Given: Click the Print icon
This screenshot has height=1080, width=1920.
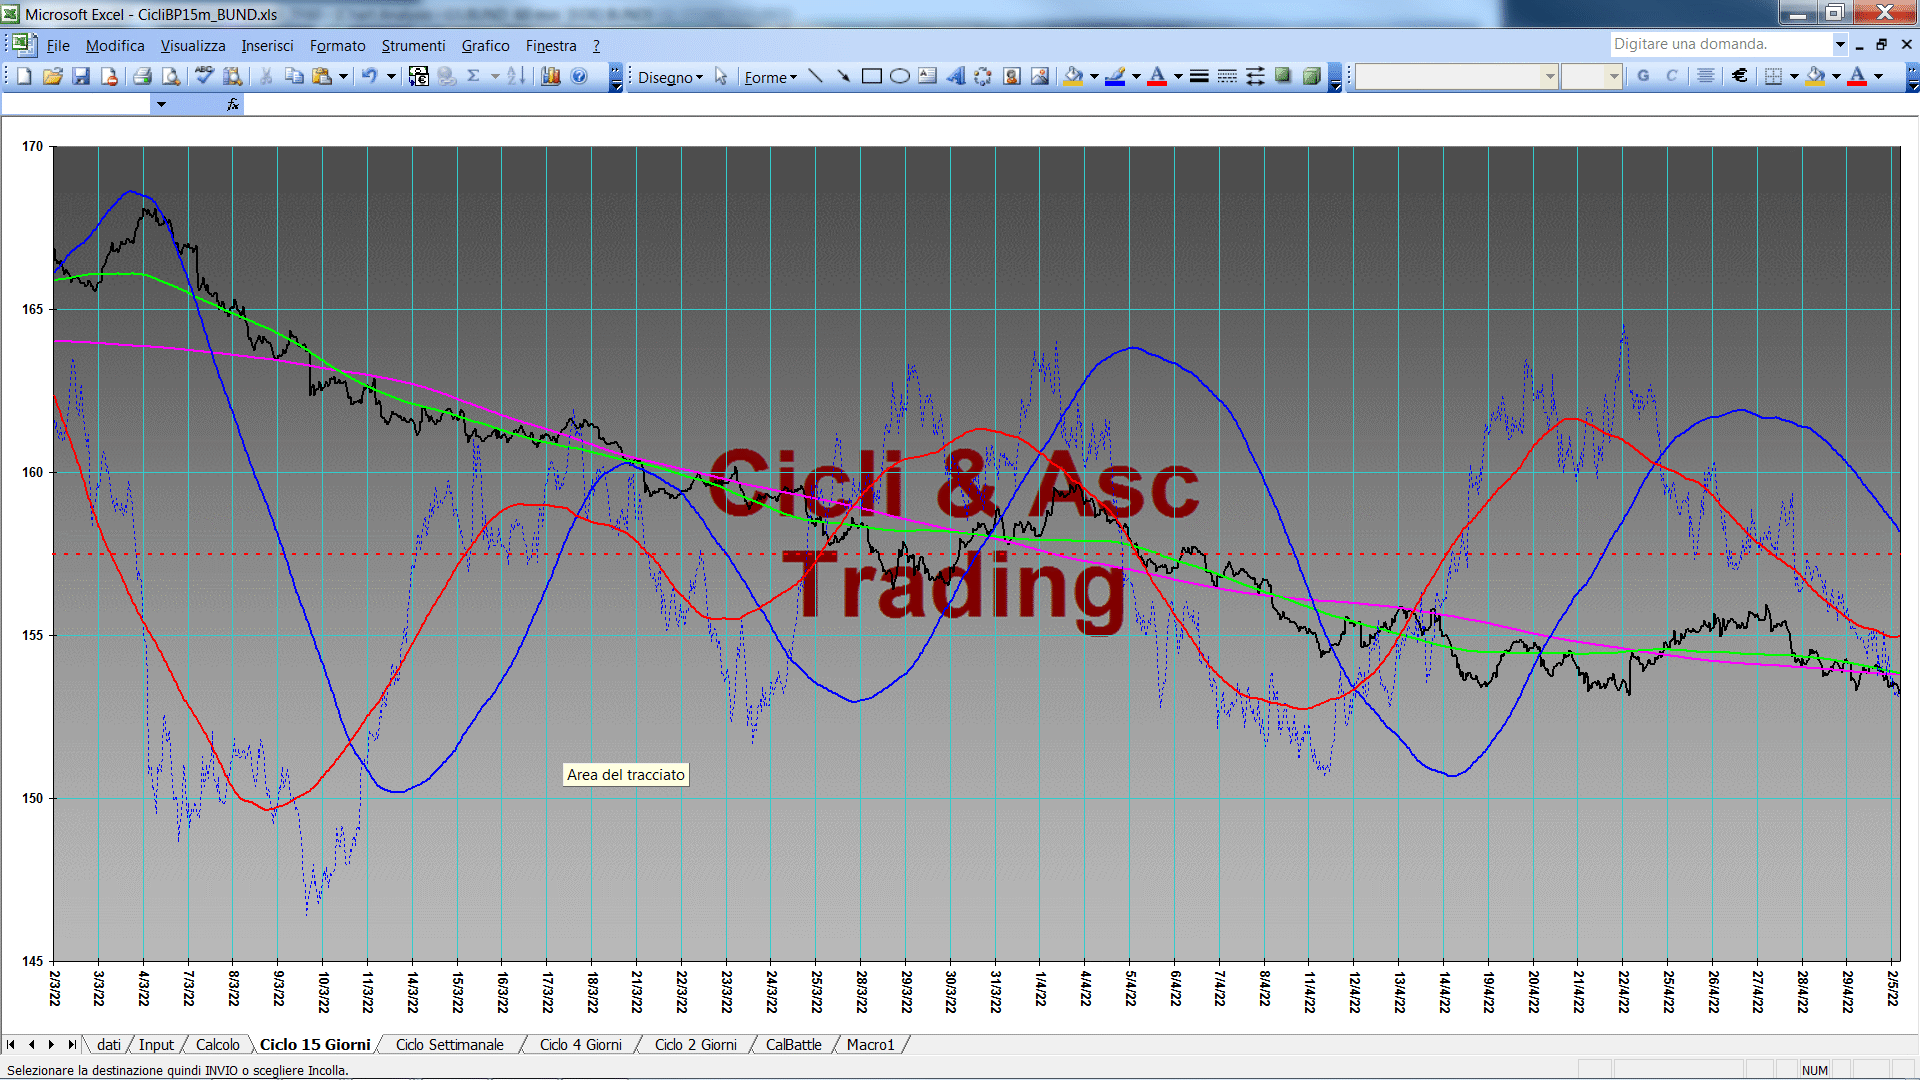Looking at the screenshot, I should 142,76.
